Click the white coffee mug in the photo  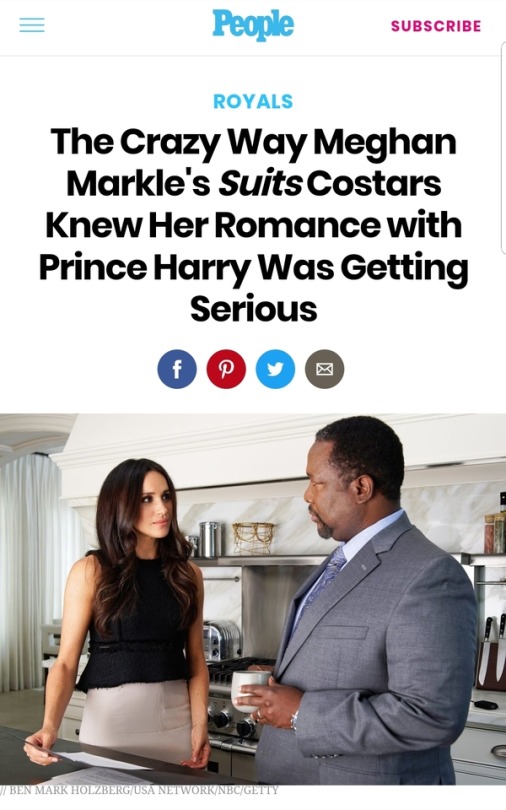click(x=249, y=691)
